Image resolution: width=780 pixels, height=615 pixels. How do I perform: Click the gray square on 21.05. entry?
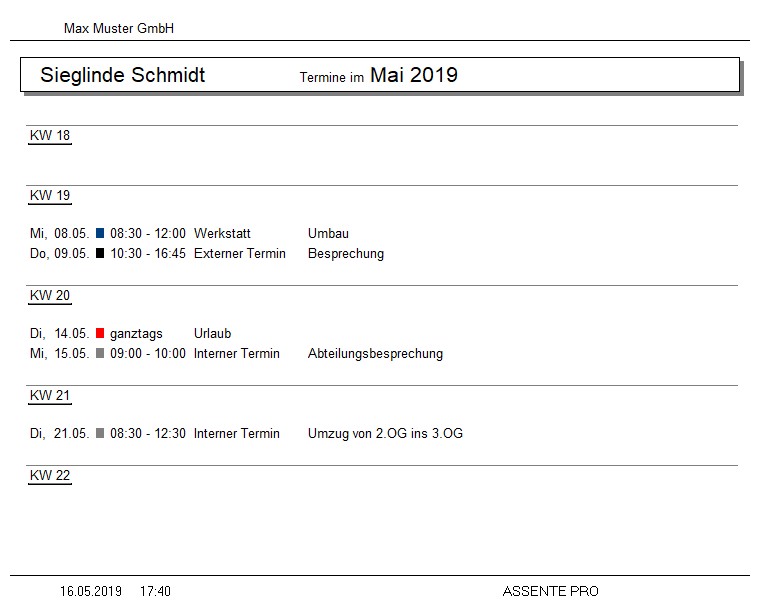pos(100,433)
